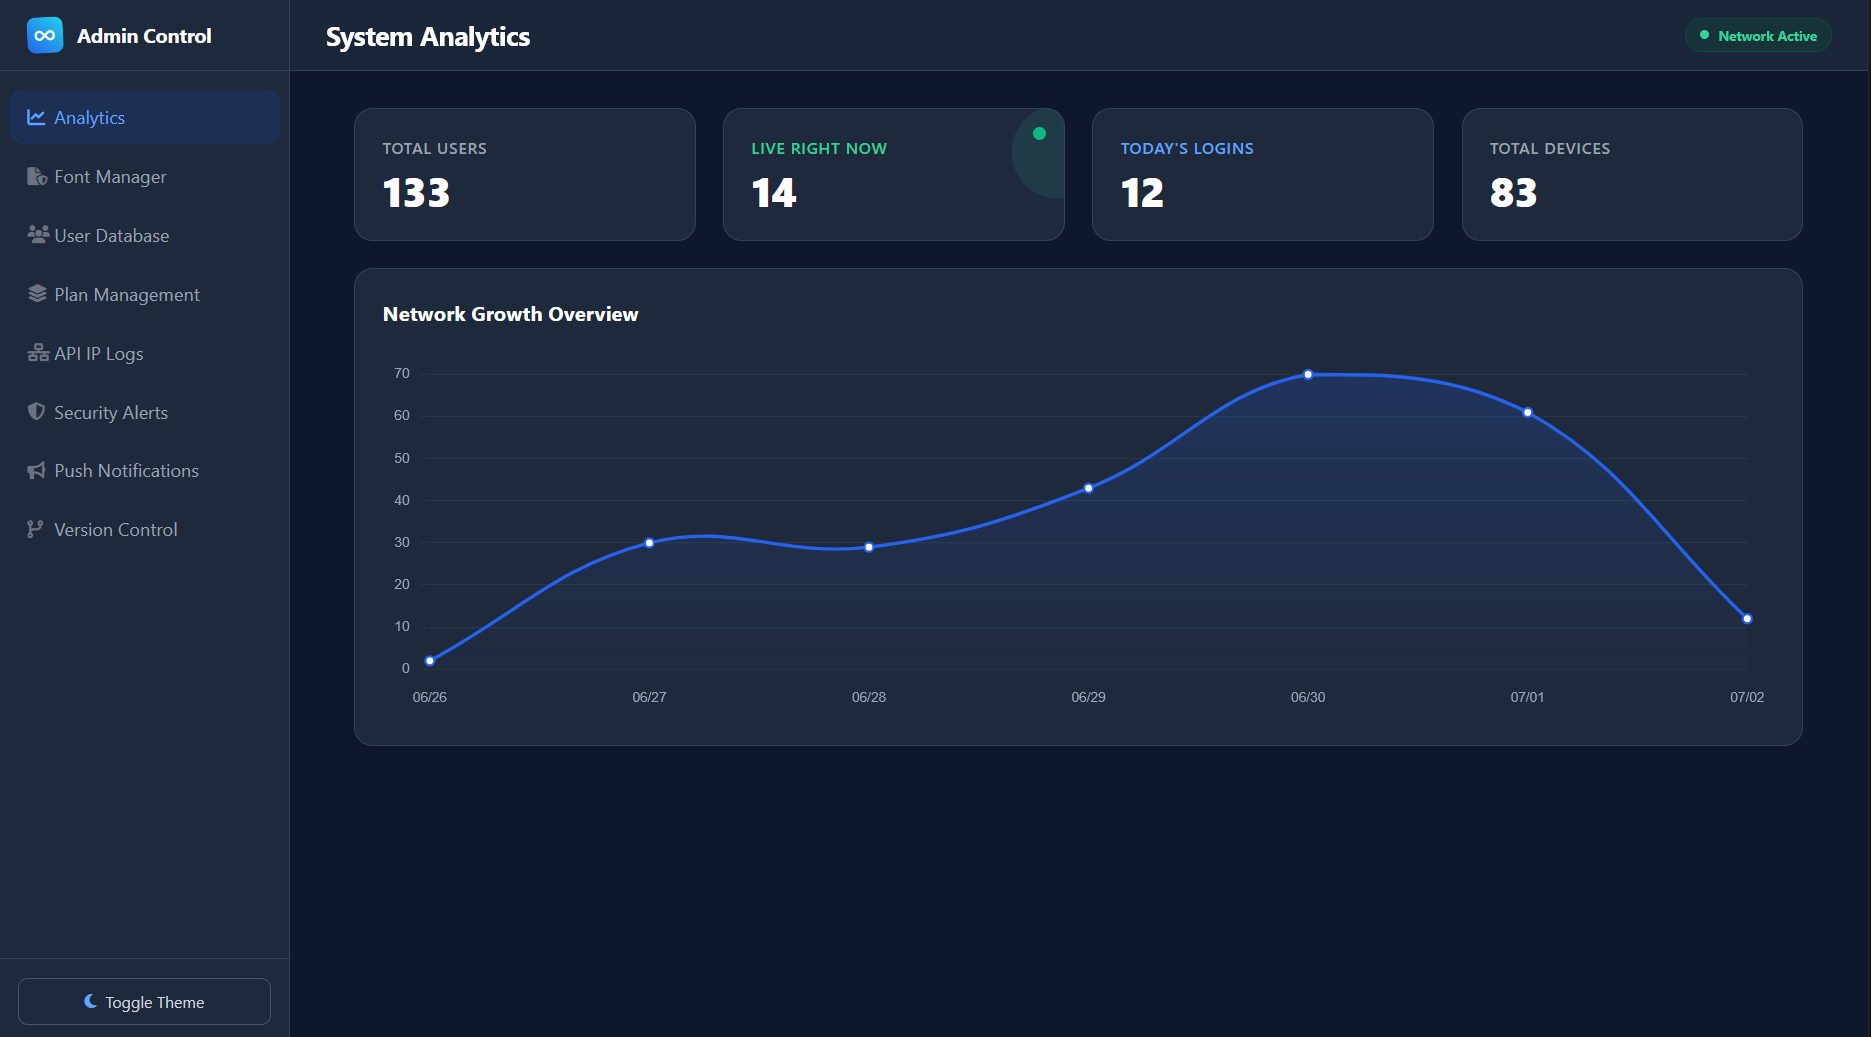This screenshot has height=1037, width=1871.
Task: Click the 07/02 data point on chart
Action: [1747, 618]
